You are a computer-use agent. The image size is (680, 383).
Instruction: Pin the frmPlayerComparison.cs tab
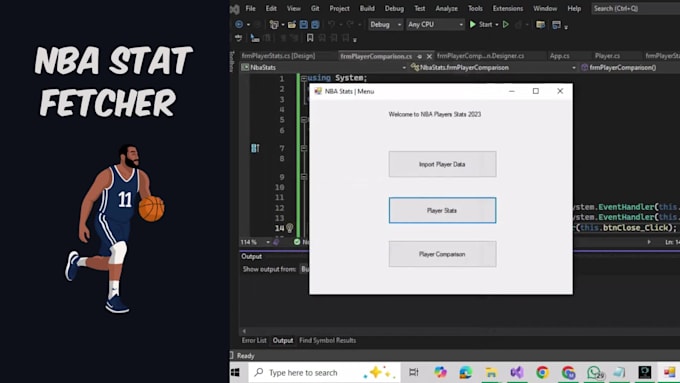419,56
